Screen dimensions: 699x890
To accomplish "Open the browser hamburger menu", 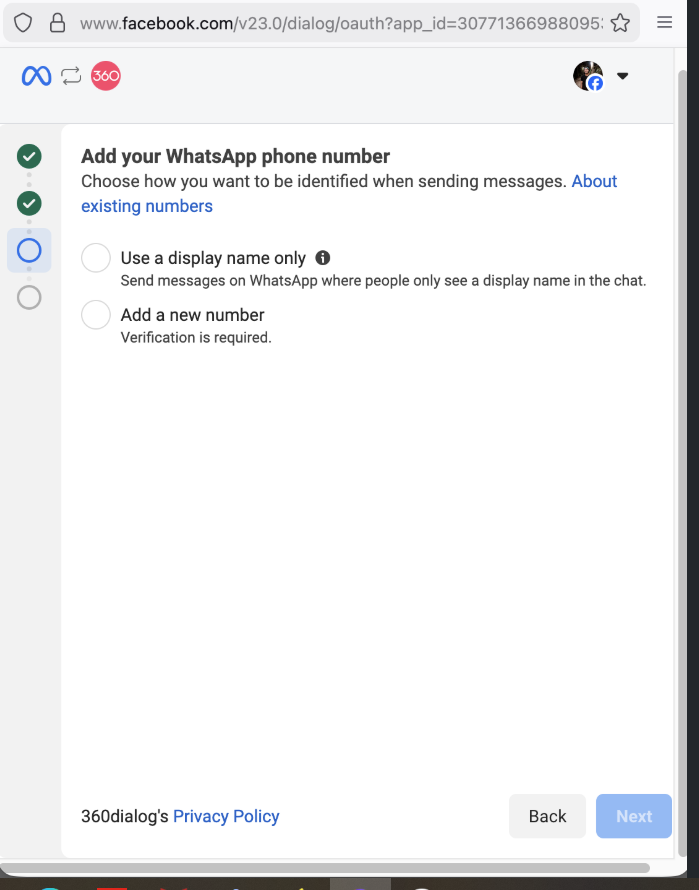I will (665, 22).
